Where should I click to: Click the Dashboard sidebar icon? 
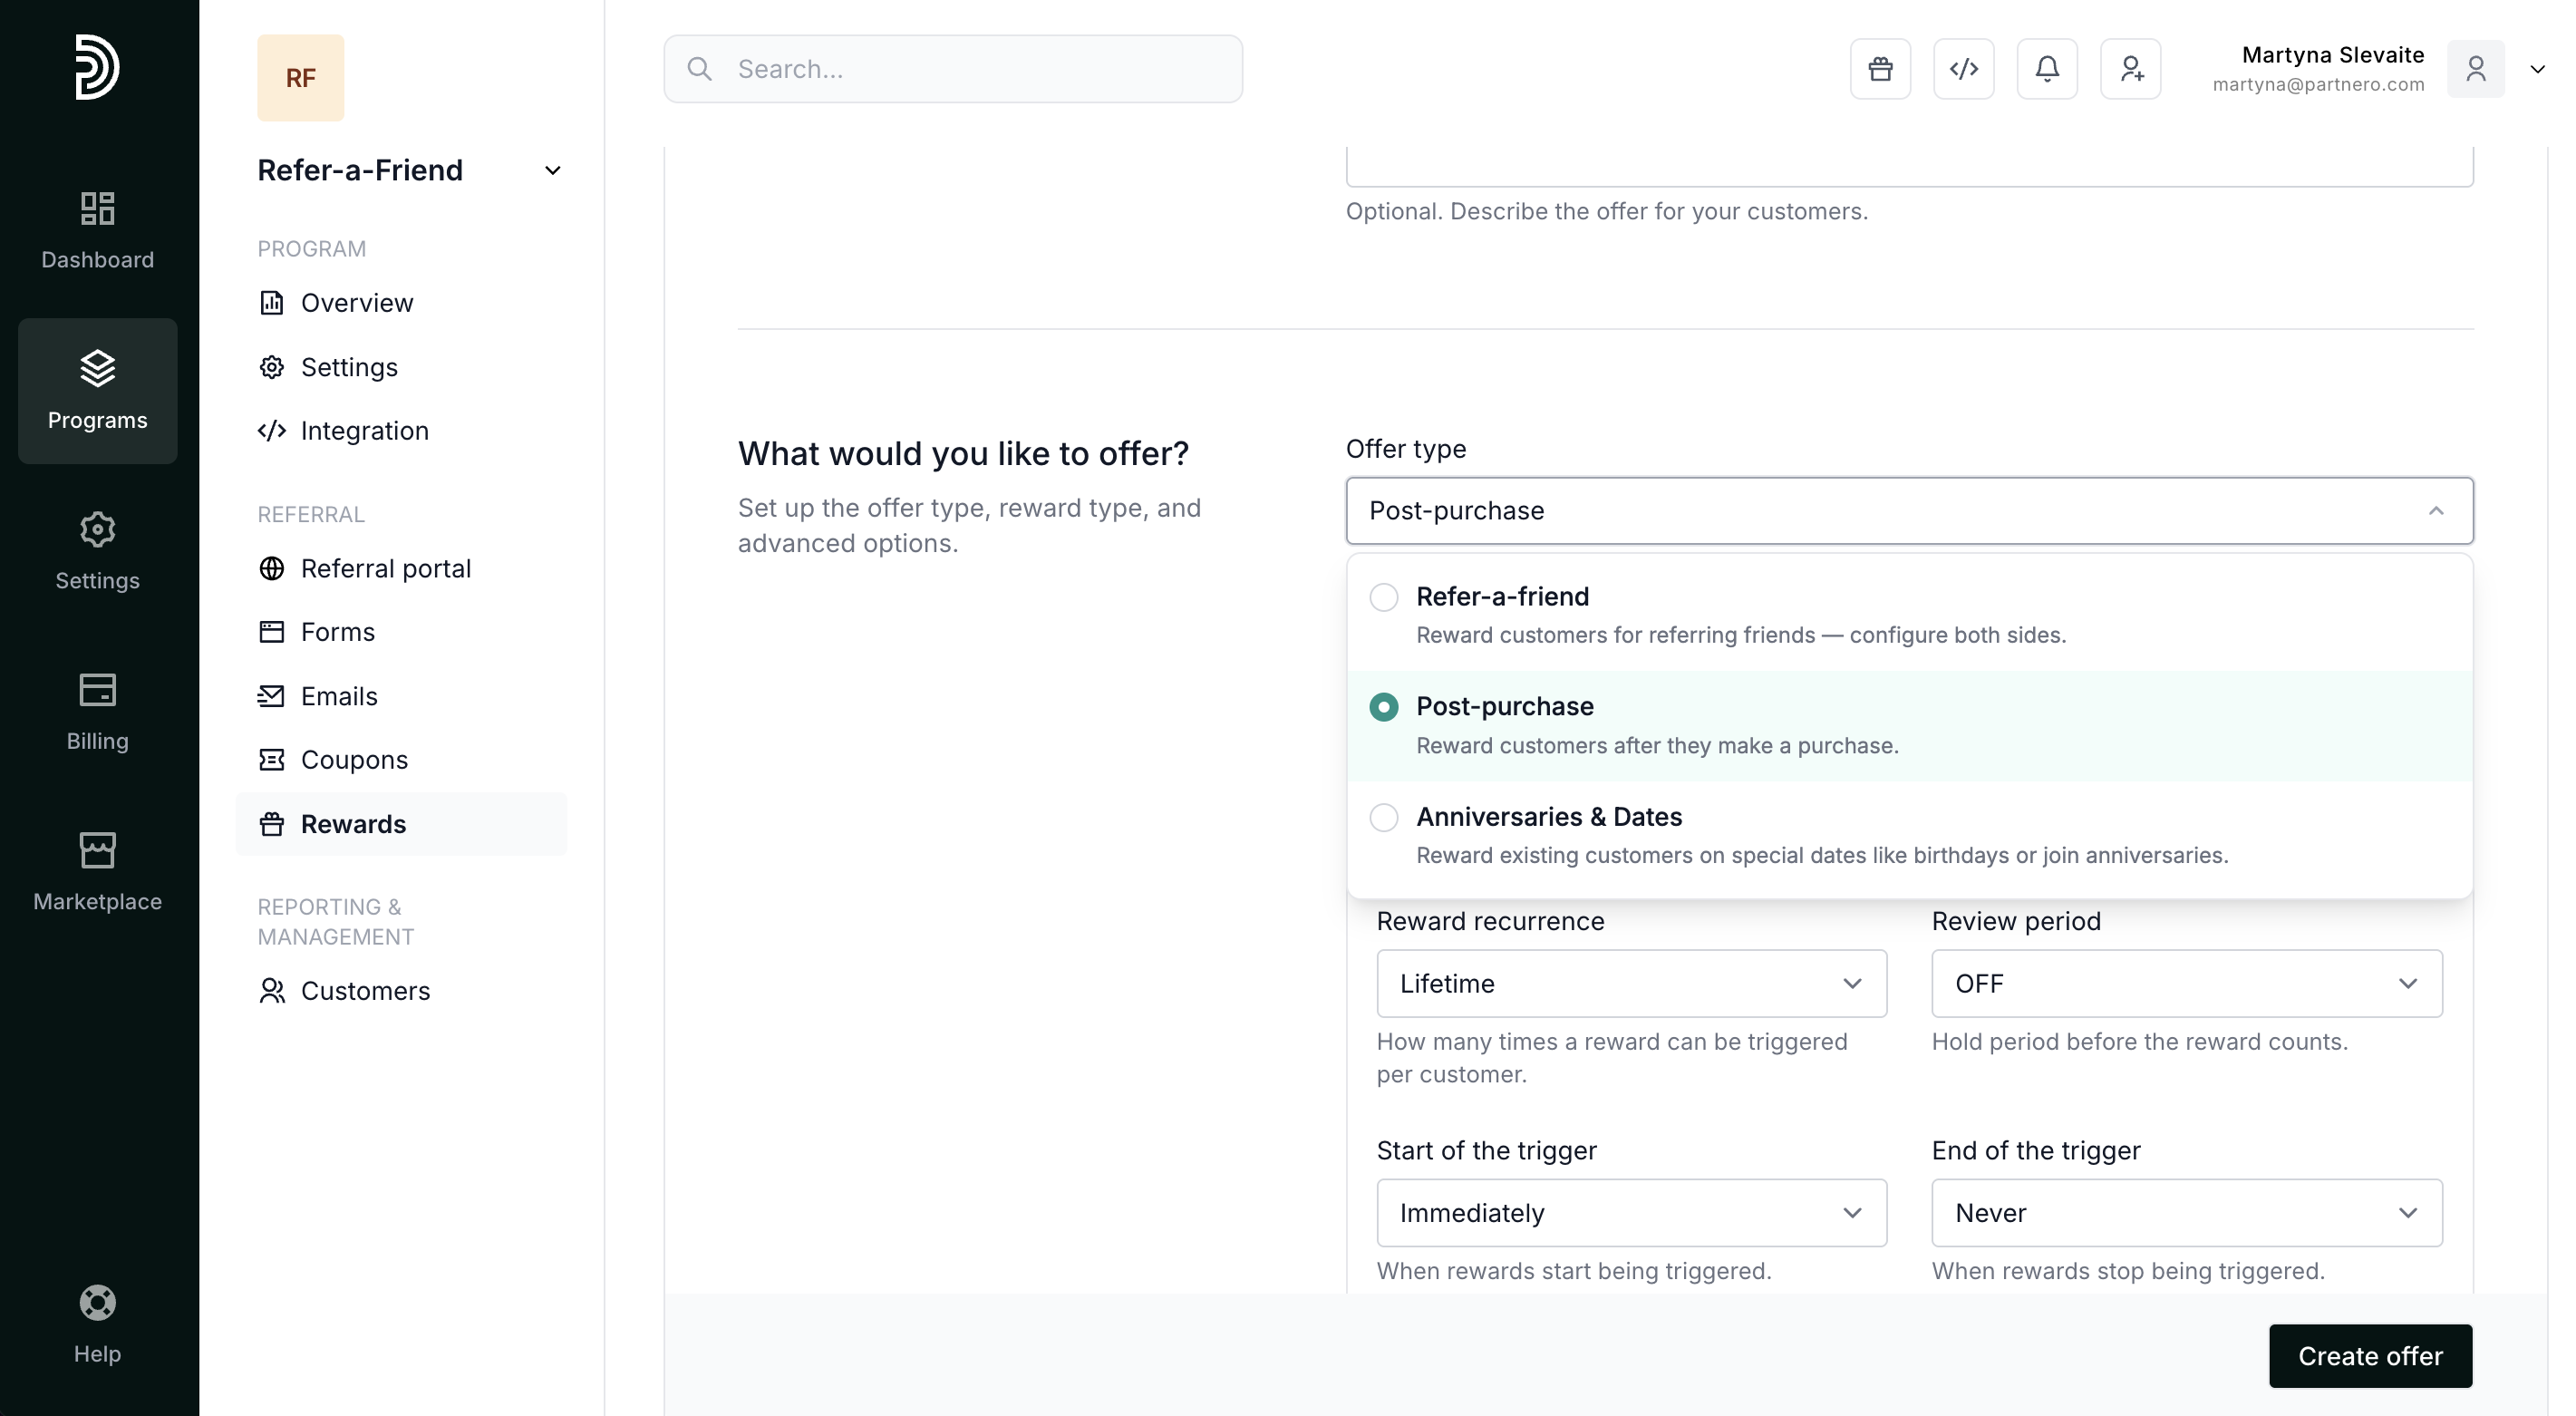click(97, 230)
